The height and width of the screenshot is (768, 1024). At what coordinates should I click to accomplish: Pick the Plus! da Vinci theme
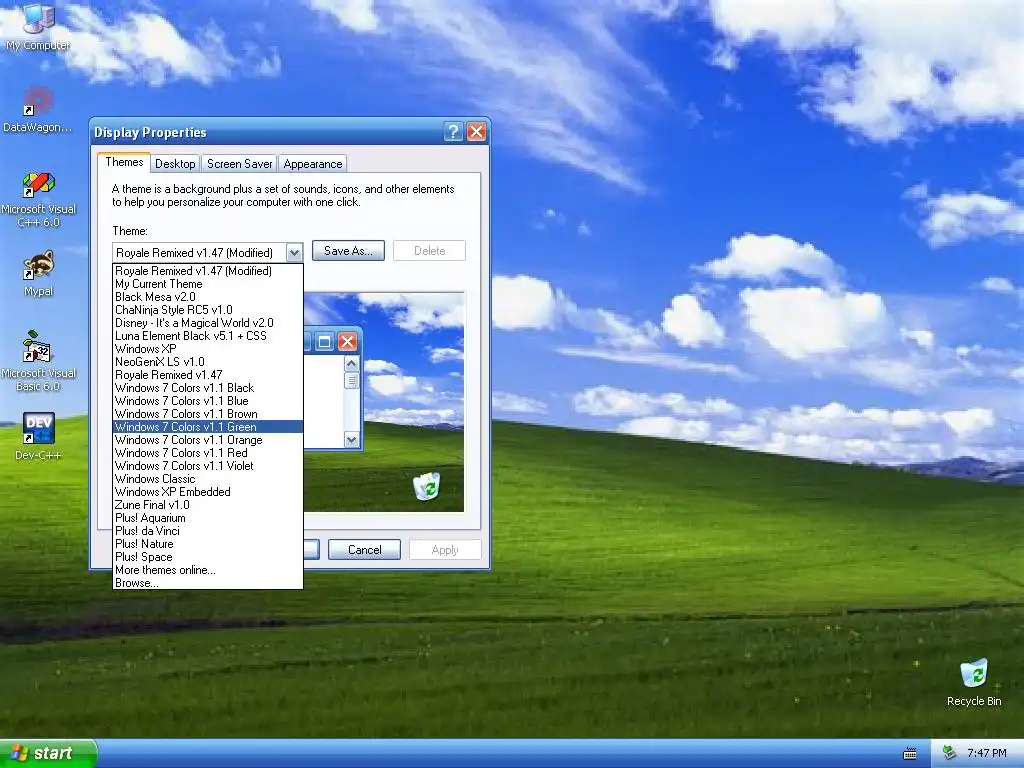point(208,531)
